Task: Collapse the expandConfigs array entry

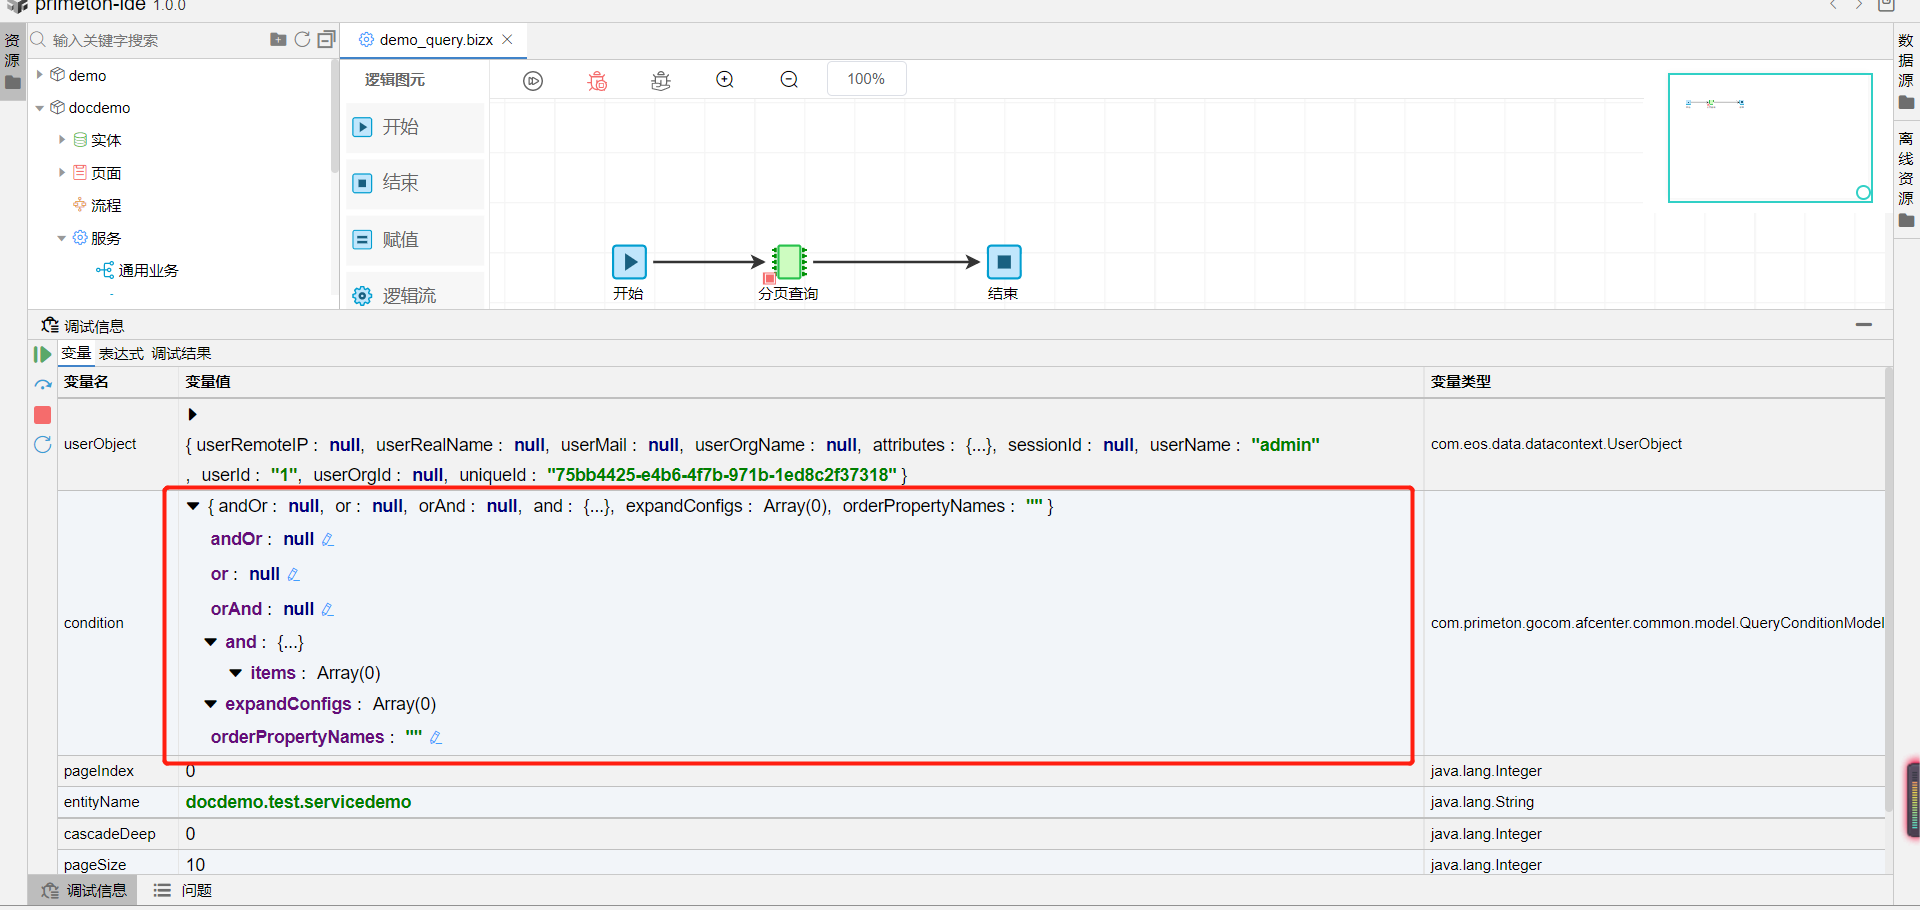Action: pyautogui.click(x=210, y=704)
